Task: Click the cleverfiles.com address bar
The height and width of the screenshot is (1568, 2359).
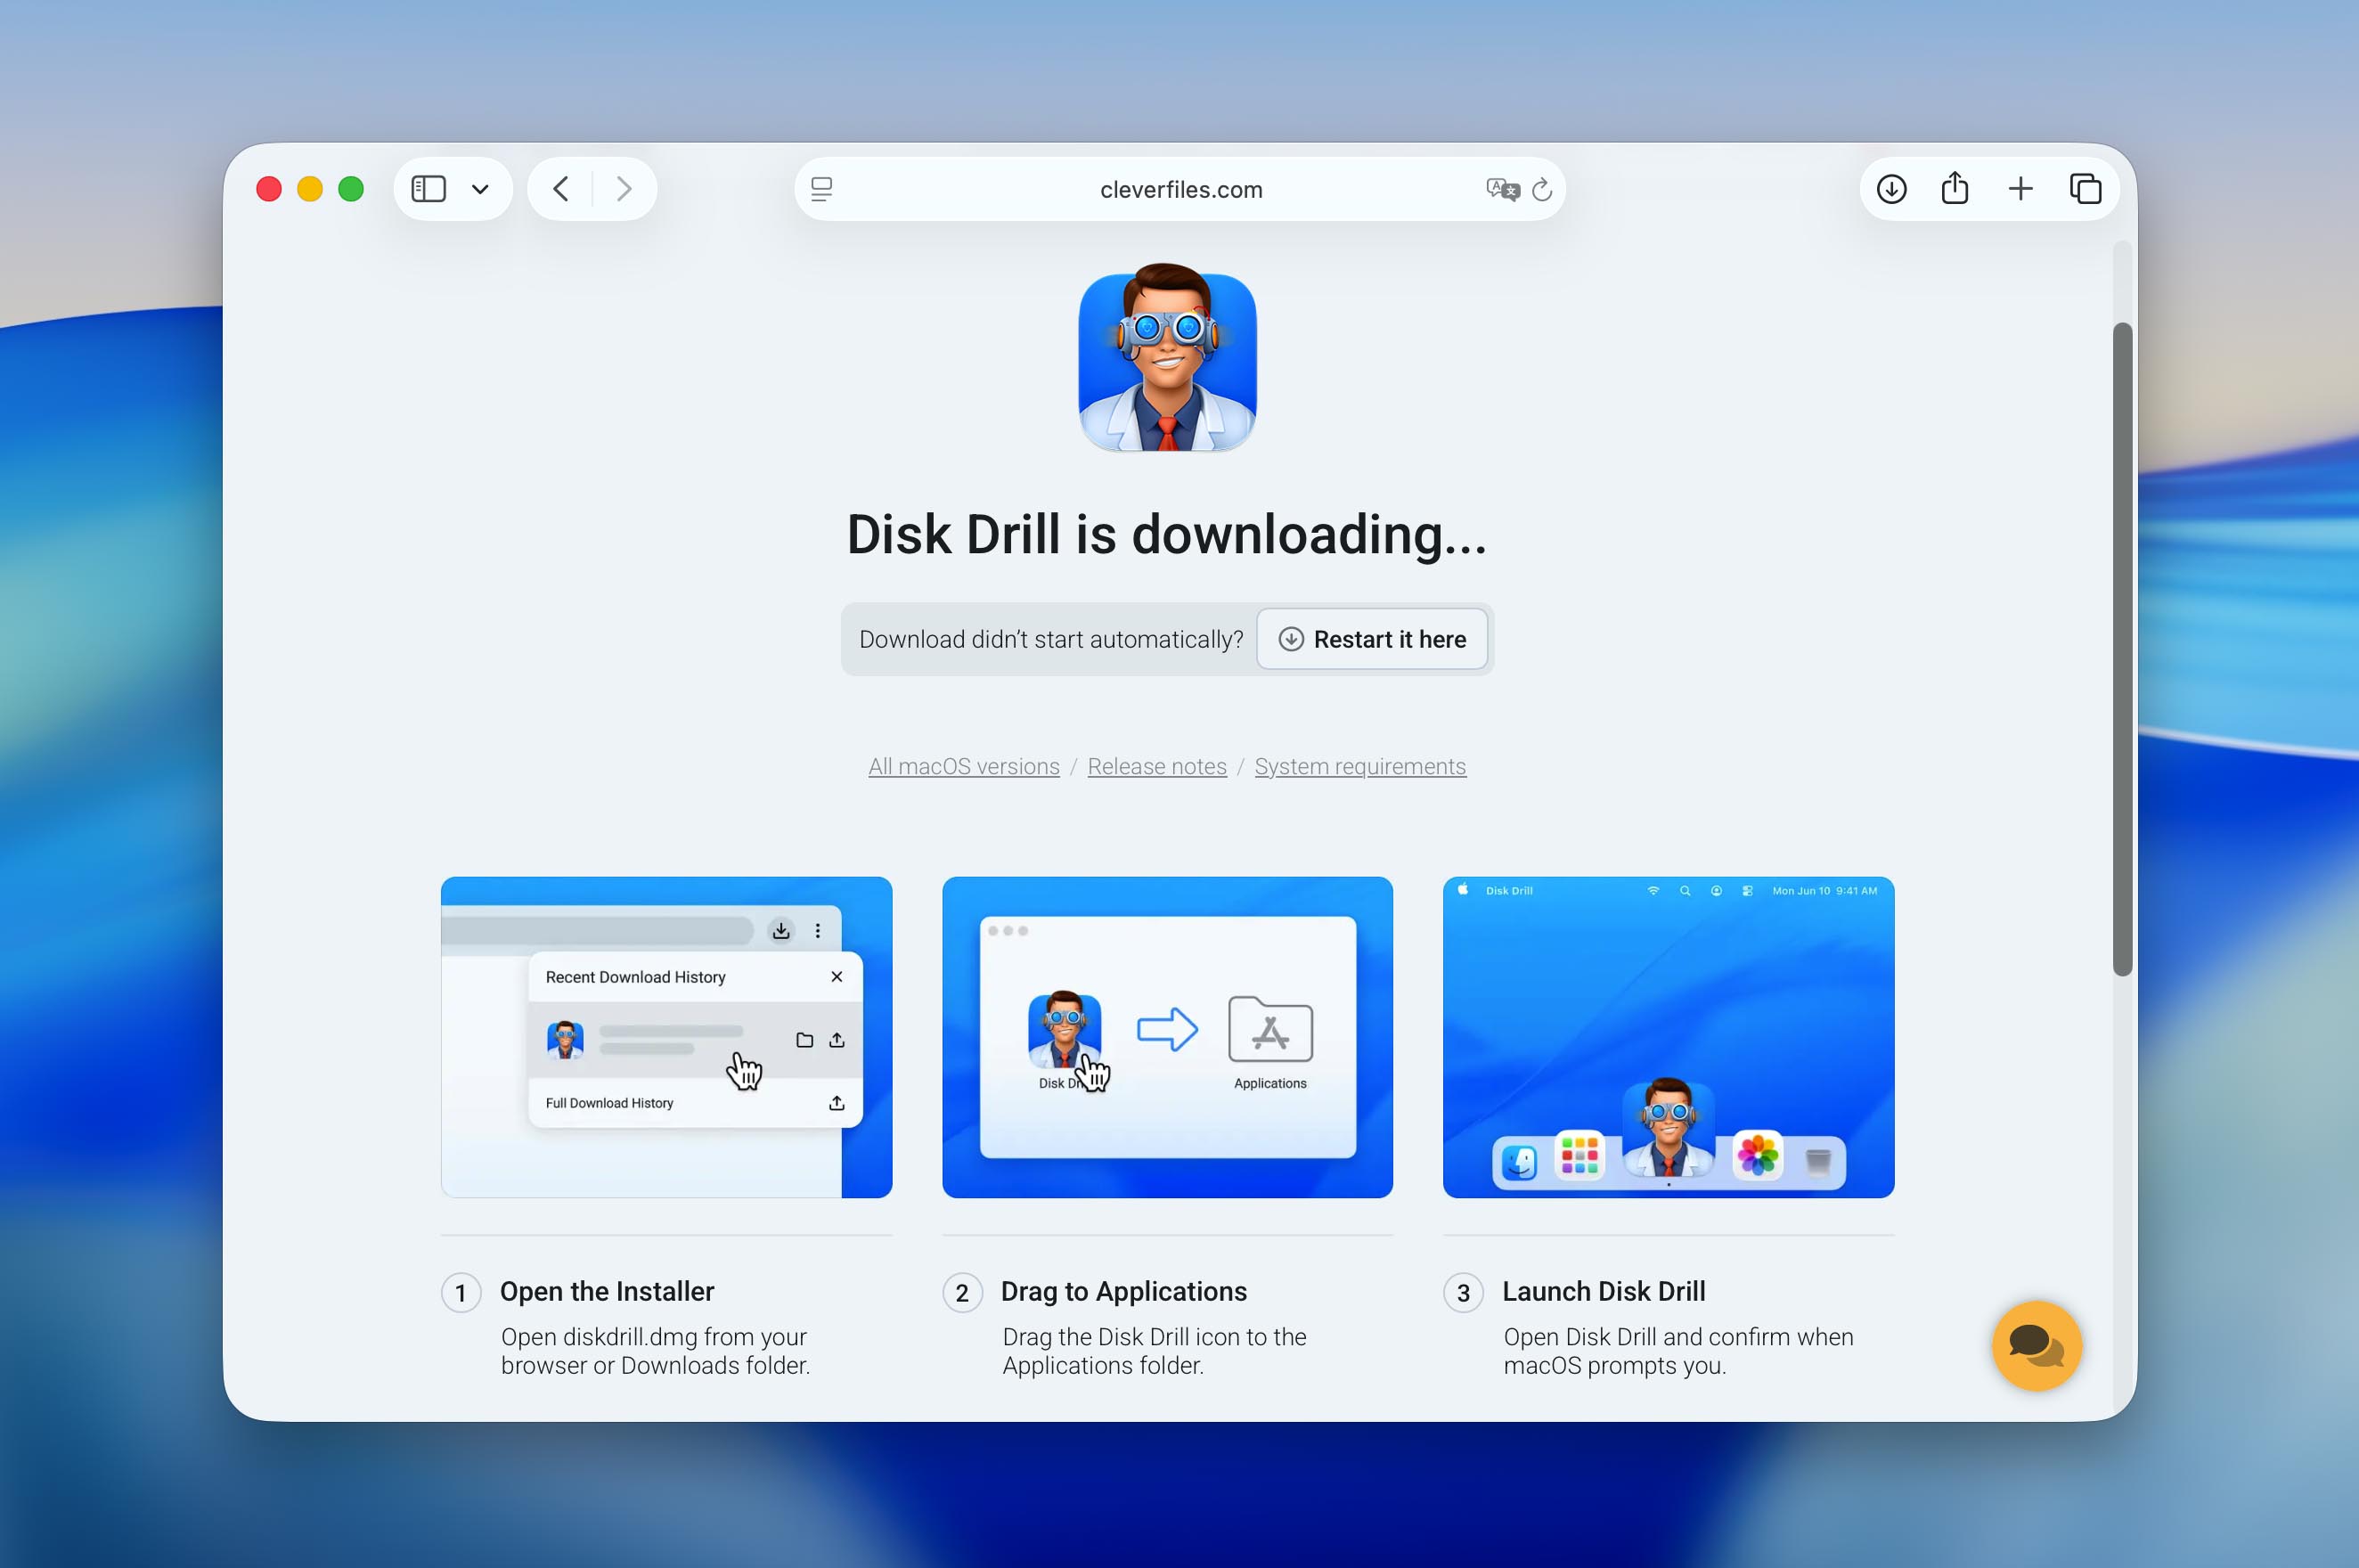Action: (1180, 189)
